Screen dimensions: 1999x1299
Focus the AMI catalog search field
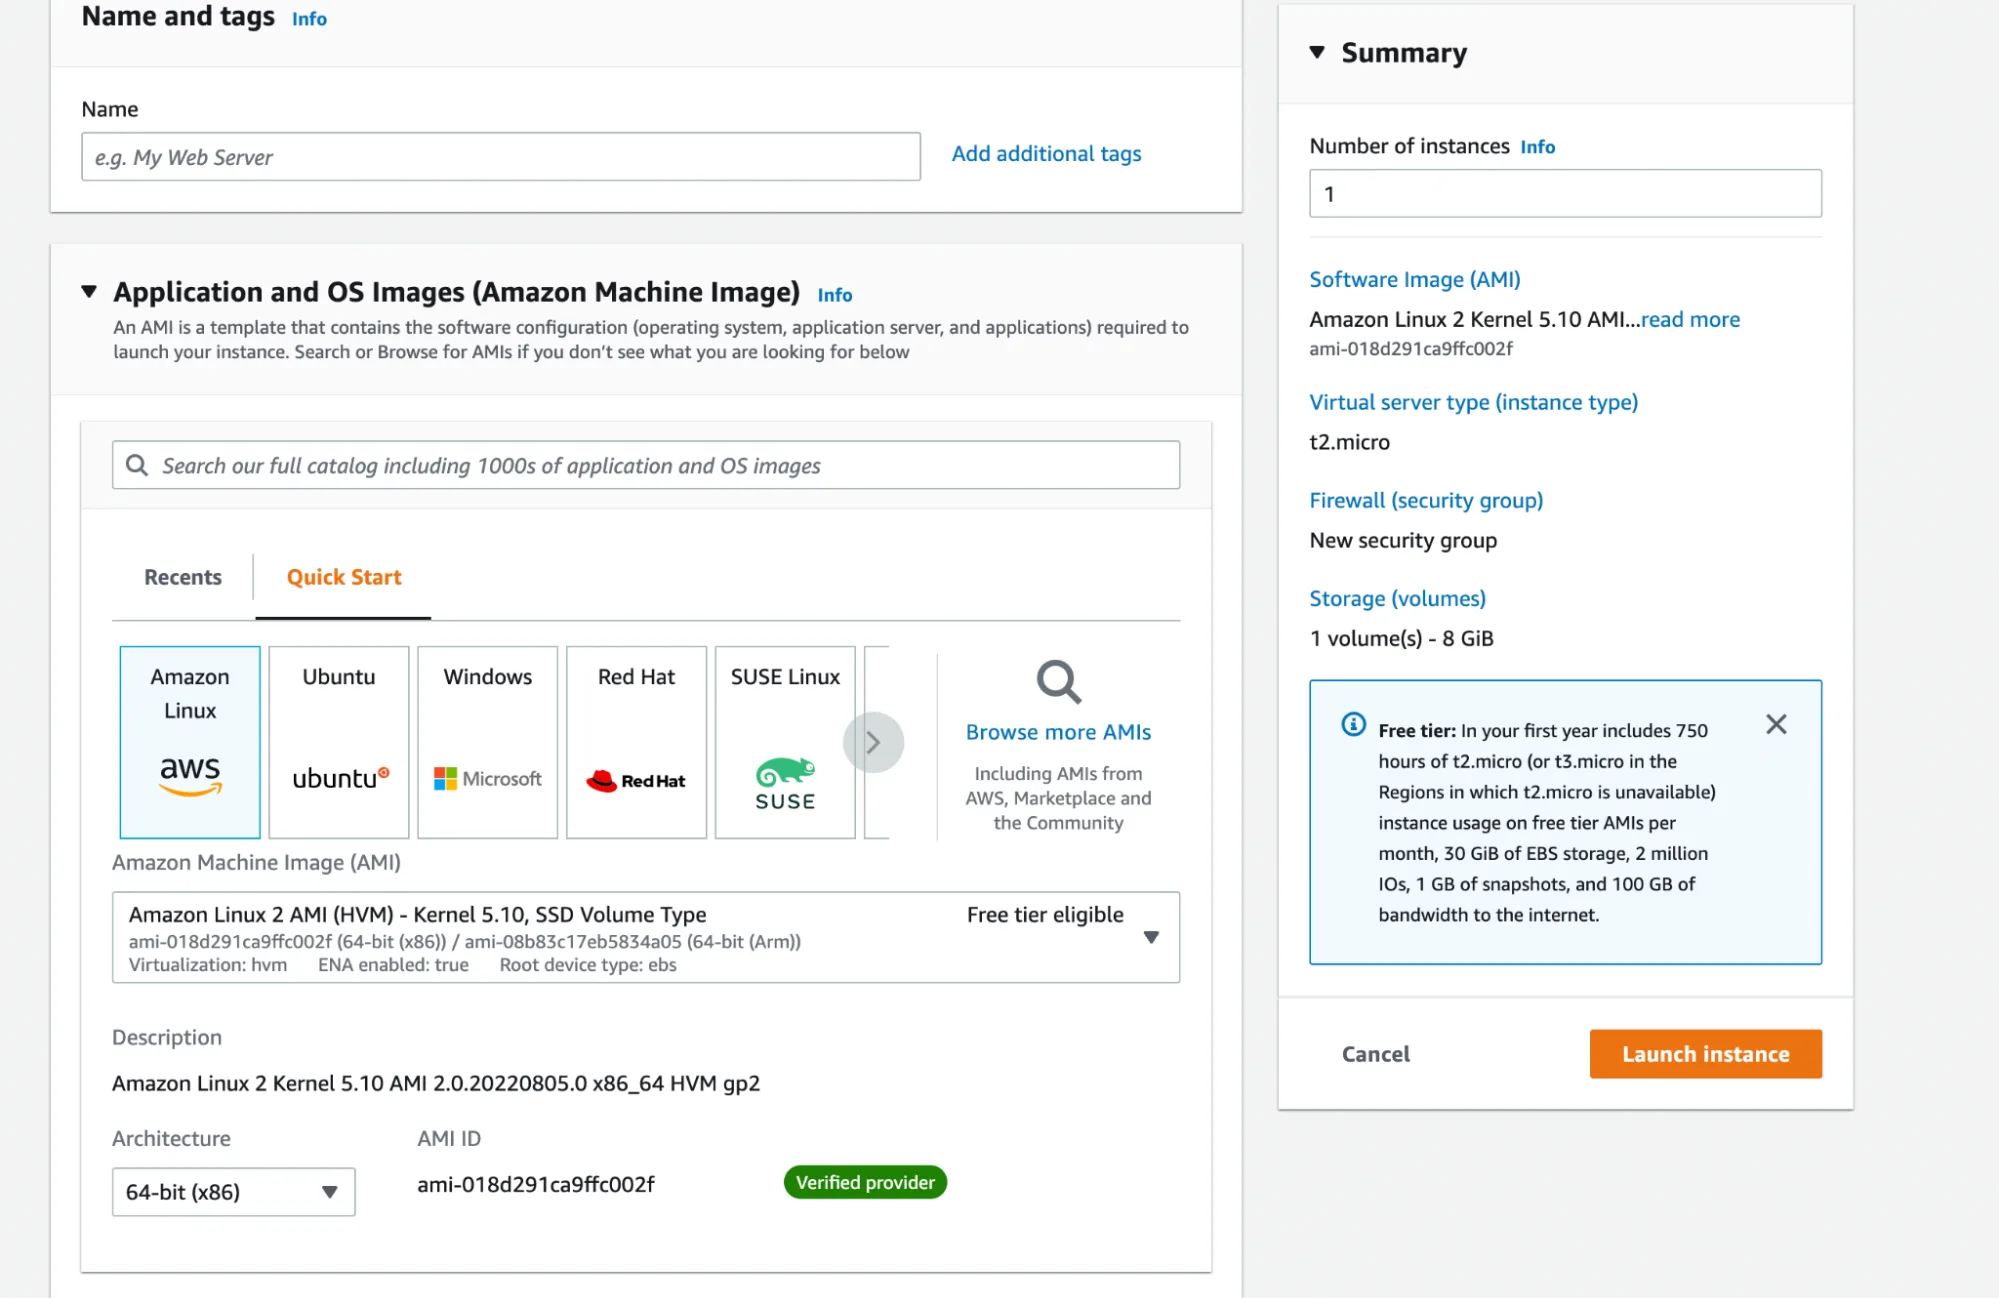tap(646, 465)
